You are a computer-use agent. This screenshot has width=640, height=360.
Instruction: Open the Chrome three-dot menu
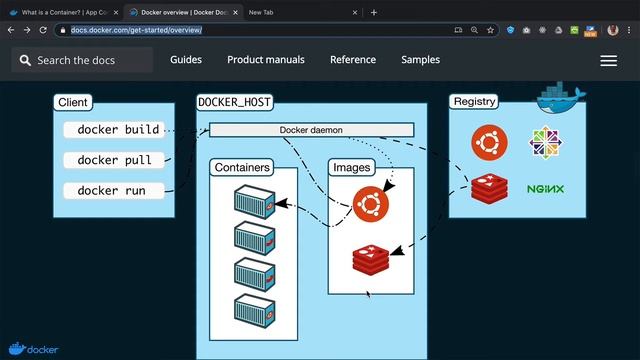(x=629, y=30)
